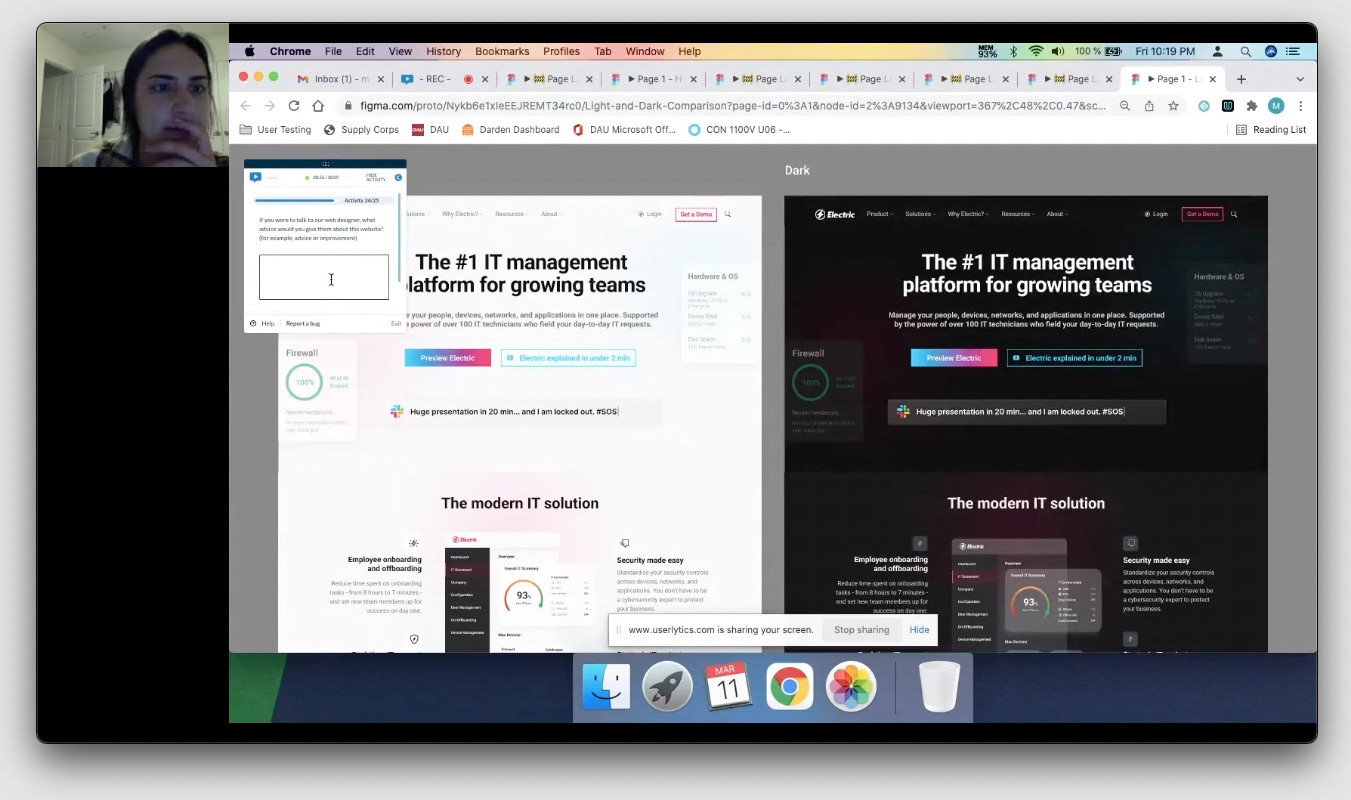The width and height of the screenshot is (1351, 800).
Task: Open Calendar from the Dock
Action: 728,687
